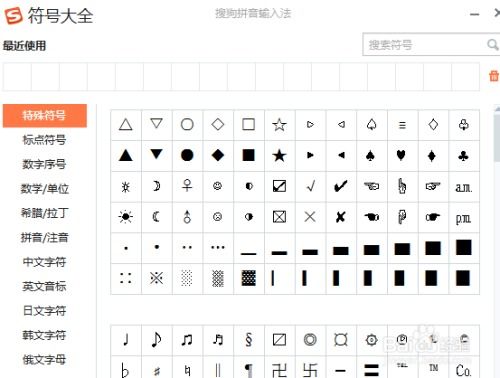Open the 英文音标 category
Viewport: 500px width, 378px height.
pyautogui.click(x=44, y=286)
